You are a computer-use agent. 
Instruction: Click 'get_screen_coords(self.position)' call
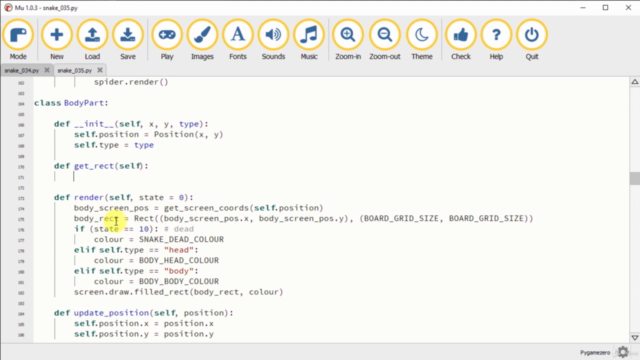tap(244, 208)
